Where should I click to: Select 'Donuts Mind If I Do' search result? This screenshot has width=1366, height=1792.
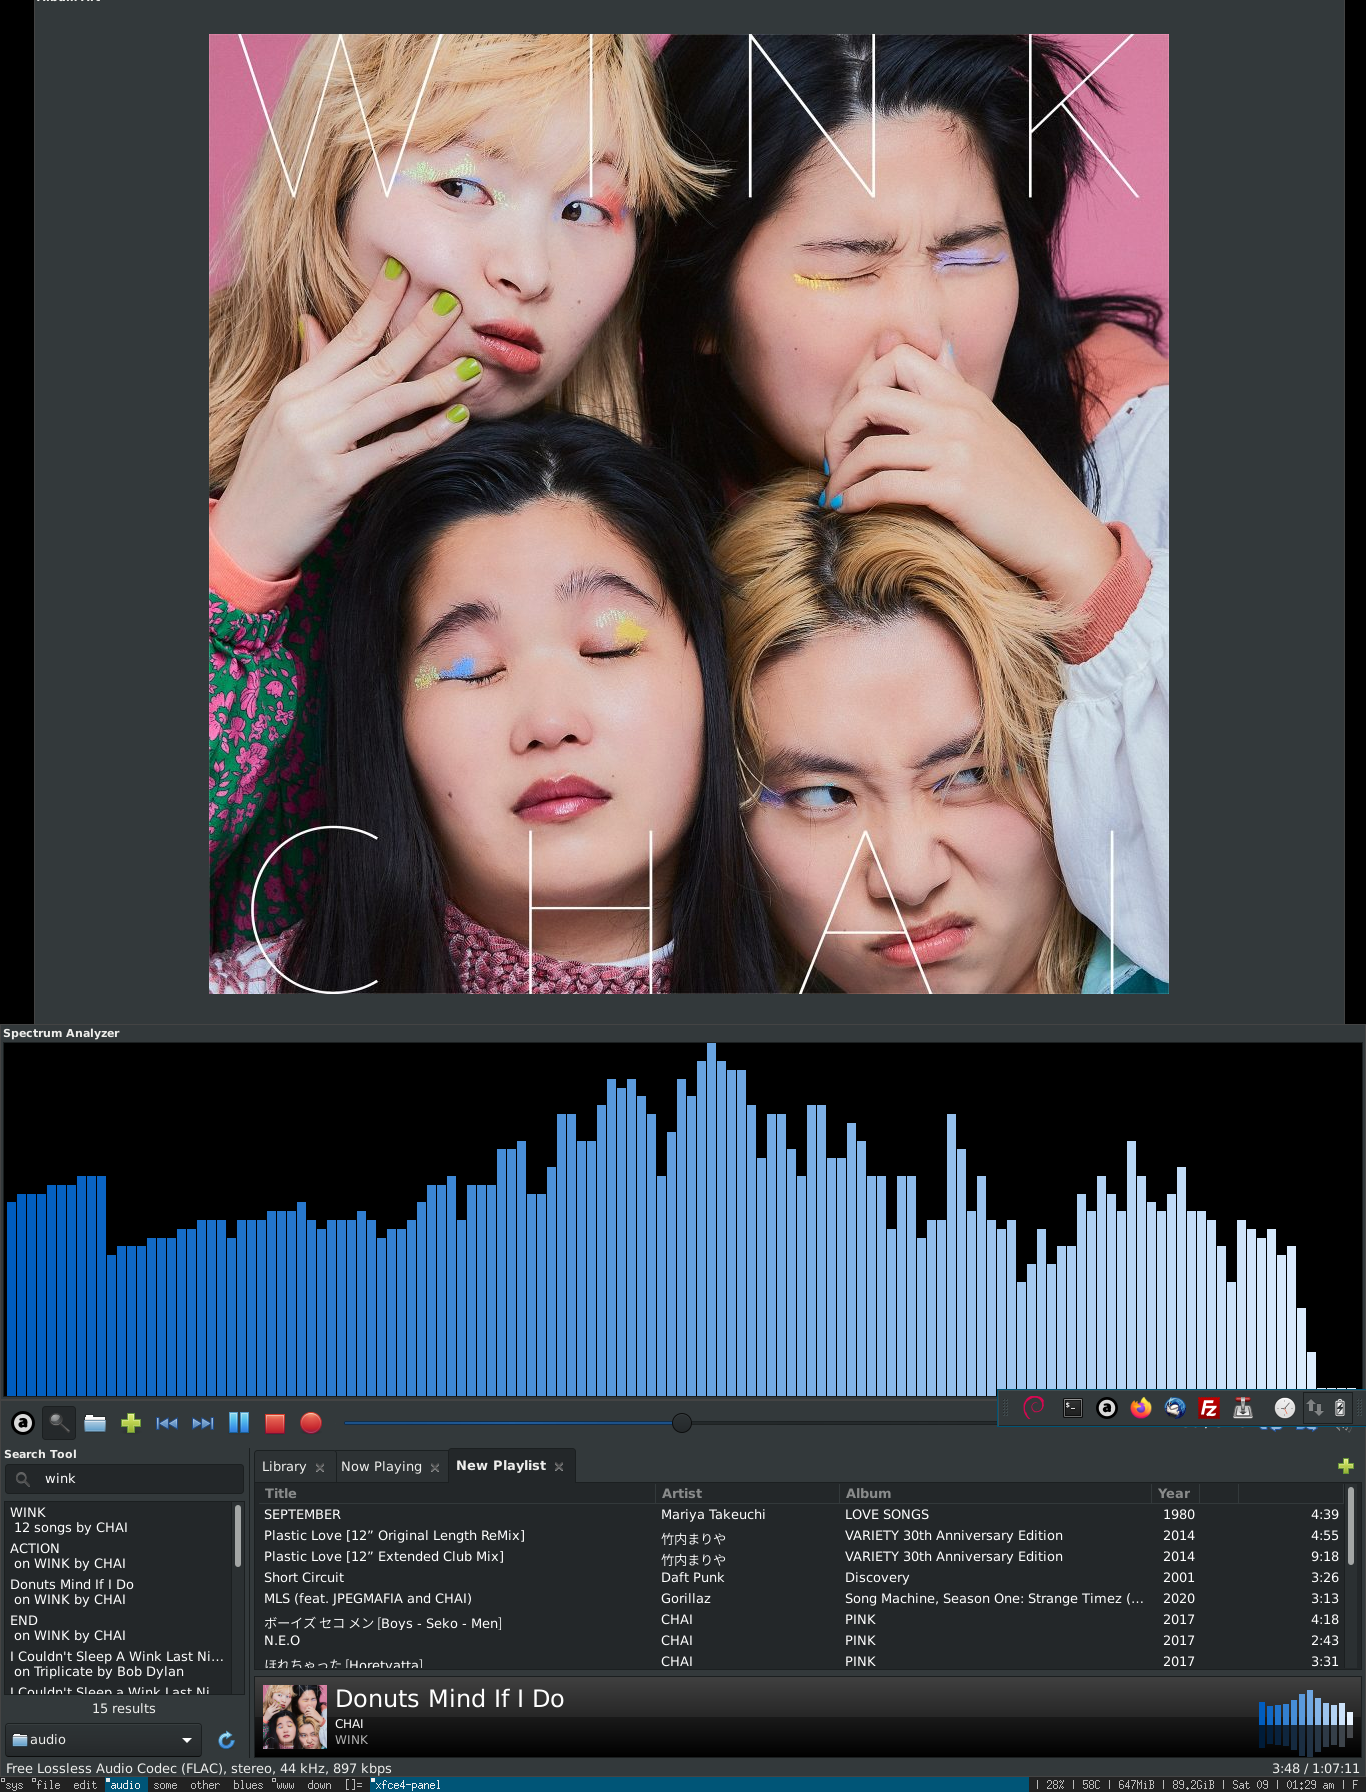tap(119, 1592)
